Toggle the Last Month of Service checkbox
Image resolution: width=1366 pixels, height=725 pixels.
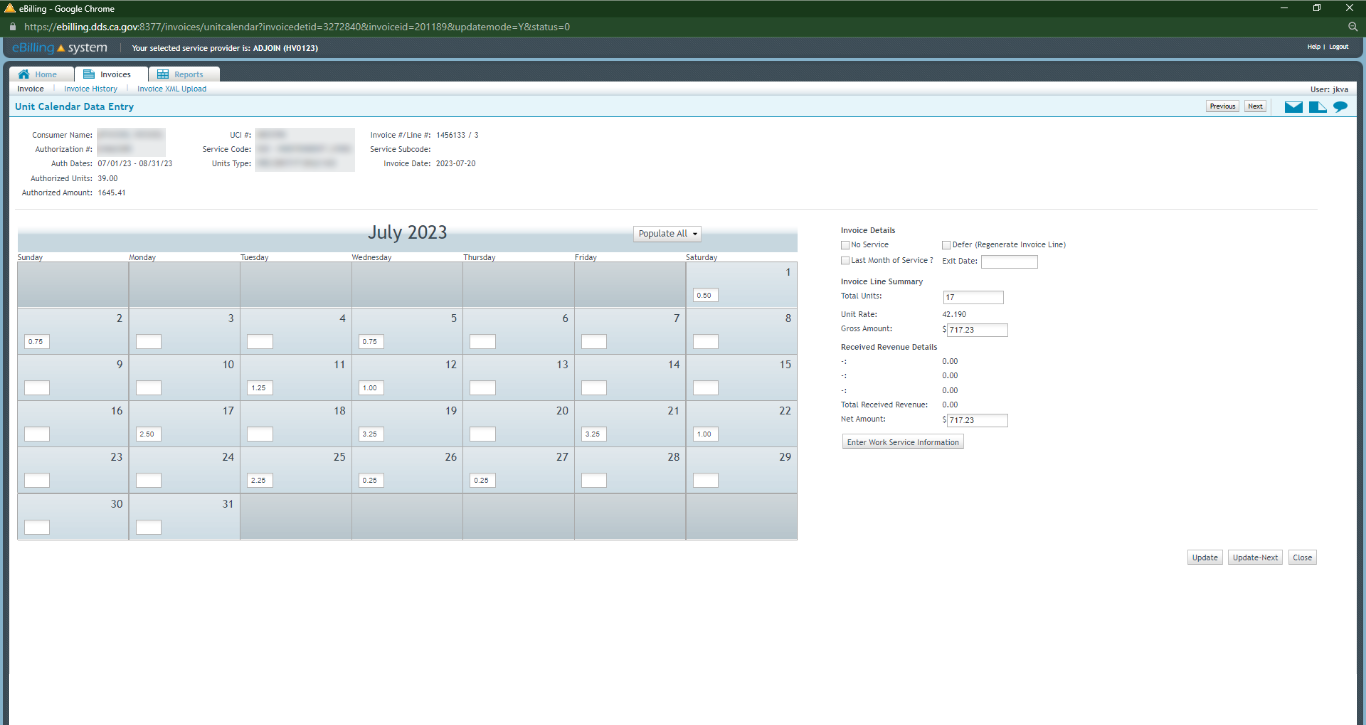tap(845, 260)
